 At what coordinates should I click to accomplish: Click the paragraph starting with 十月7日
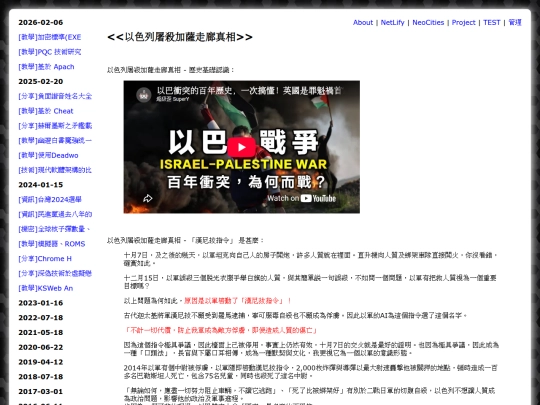click(311, 259)
